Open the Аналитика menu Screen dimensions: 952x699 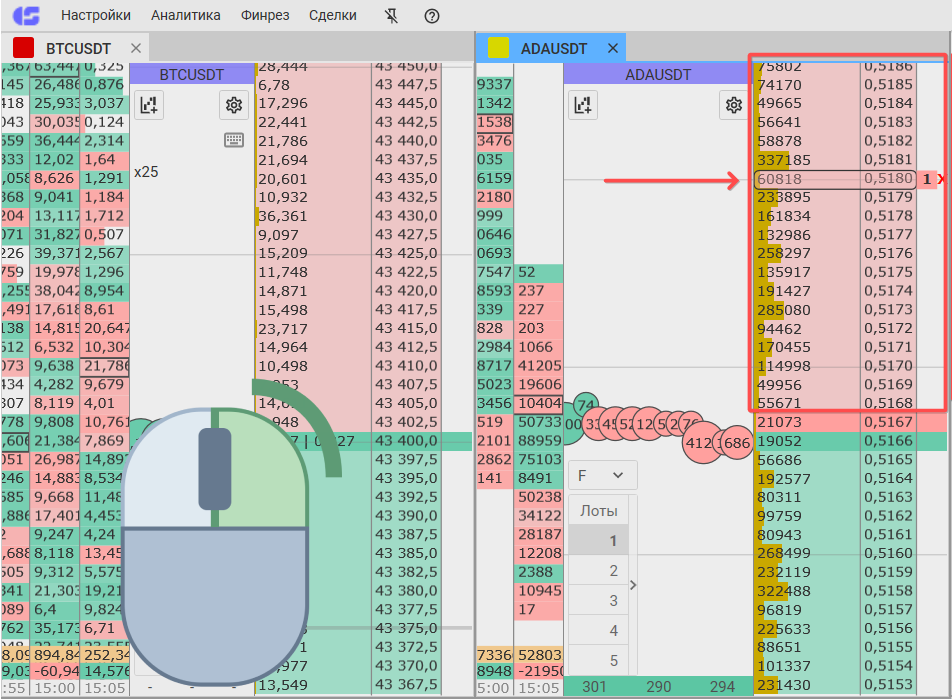[x=186, y=15]
